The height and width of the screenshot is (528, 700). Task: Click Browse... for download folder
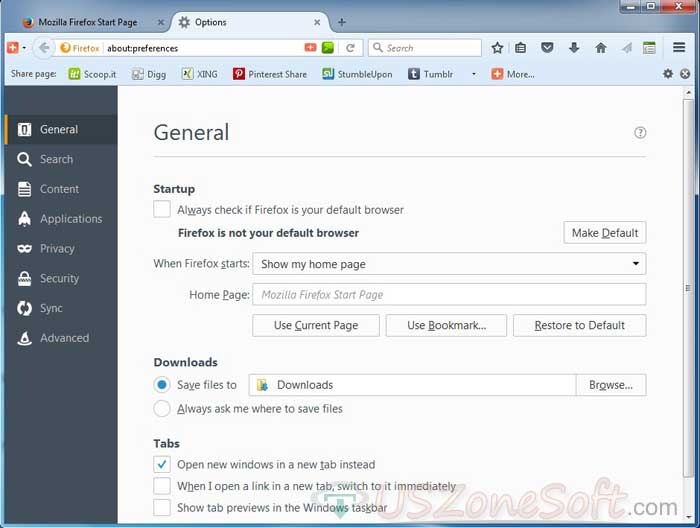click(x=611, y=385)
